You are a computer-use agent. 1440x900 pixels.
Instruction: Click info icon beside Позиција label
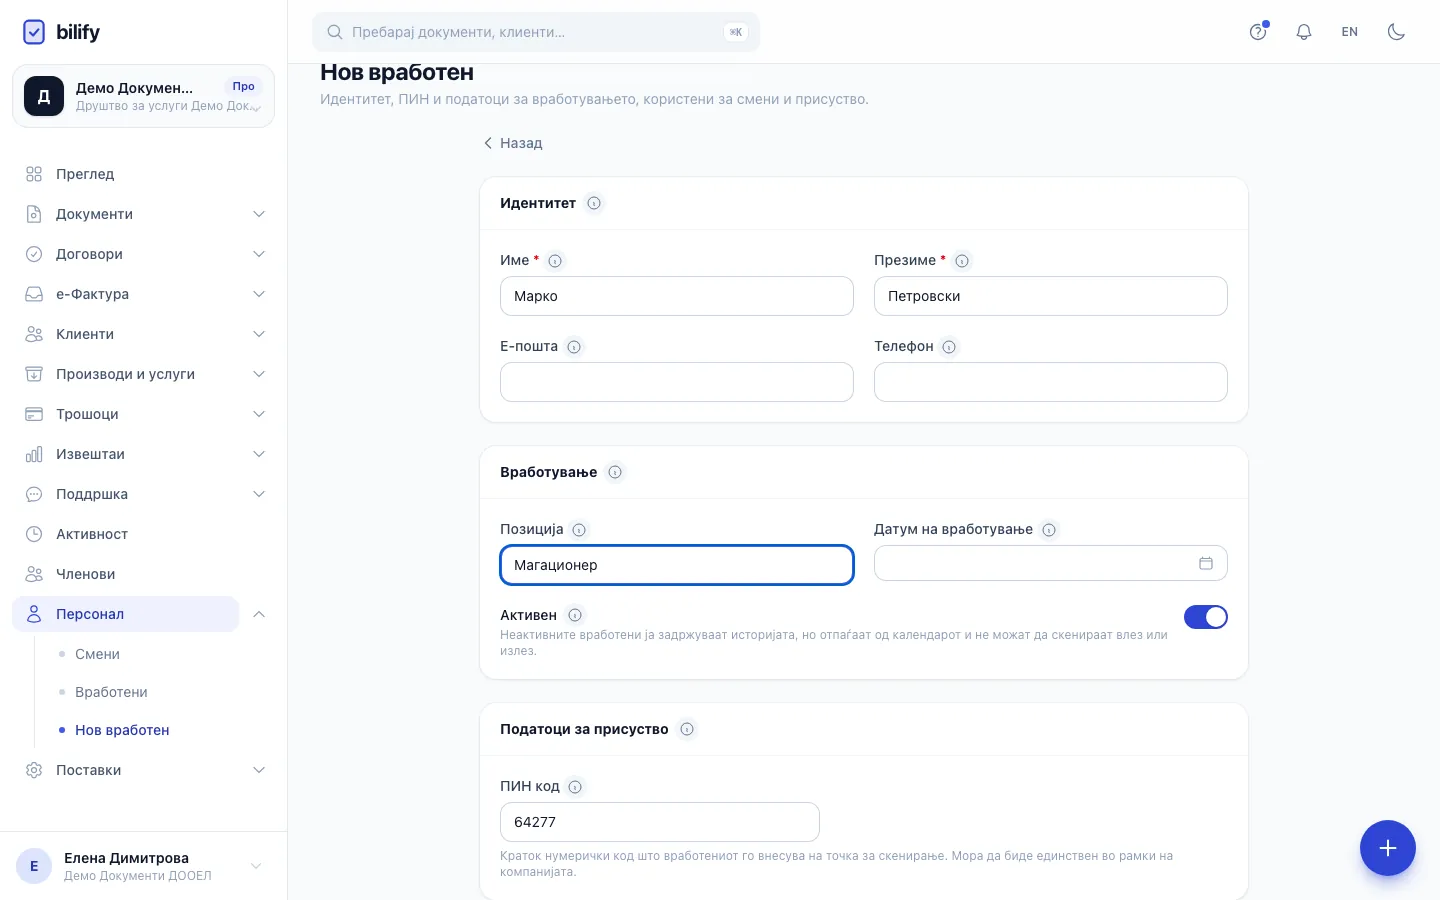click(579, 530)
